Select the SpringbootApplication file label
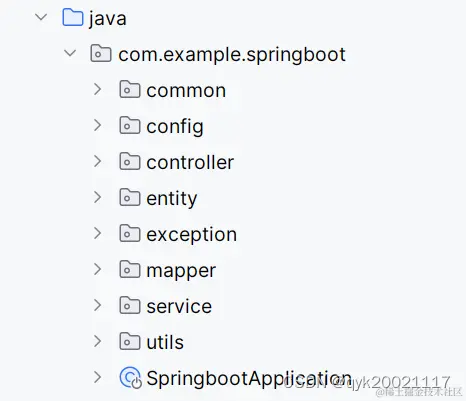This screenshot has width=466, height=401. 249,379
